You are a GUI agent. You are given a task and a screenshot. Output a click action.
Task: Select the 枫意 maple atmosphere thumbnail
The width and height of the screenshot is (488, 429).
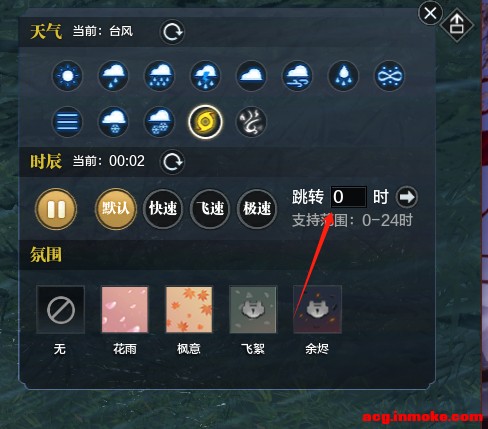click(x=189, y=310)
